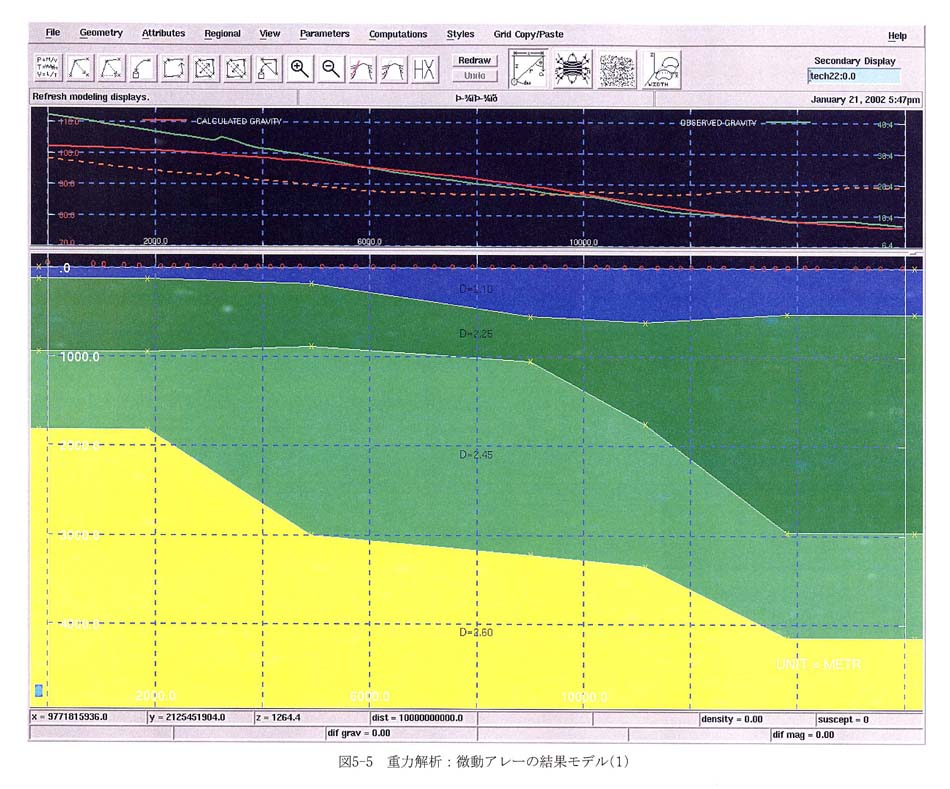Open the magnetic field lines icon
The height and width of the screenshot is (789, 950).
coord(572,69)
